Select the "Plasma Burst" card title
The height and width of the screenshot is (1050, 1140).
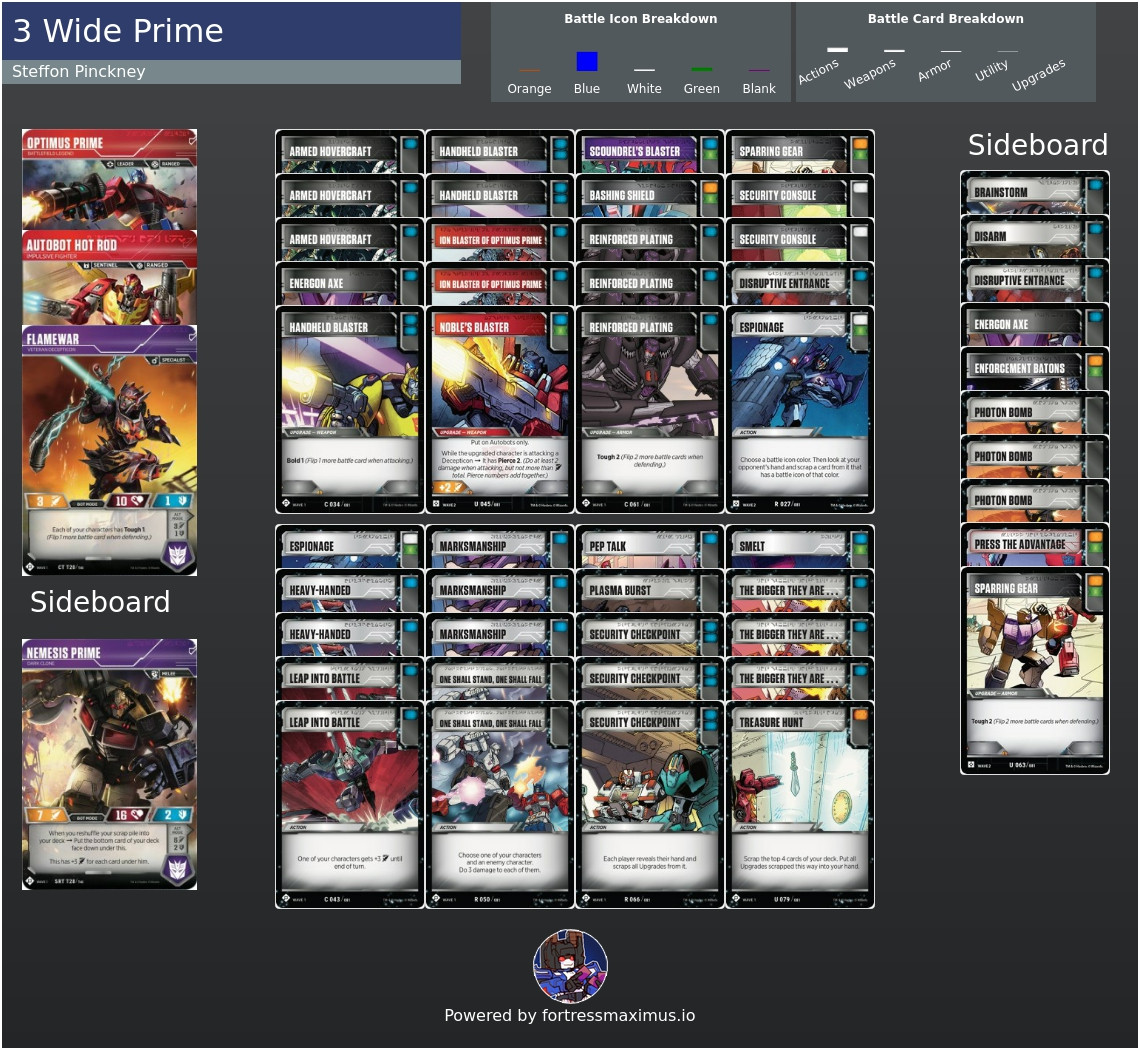tap(619, 590)
